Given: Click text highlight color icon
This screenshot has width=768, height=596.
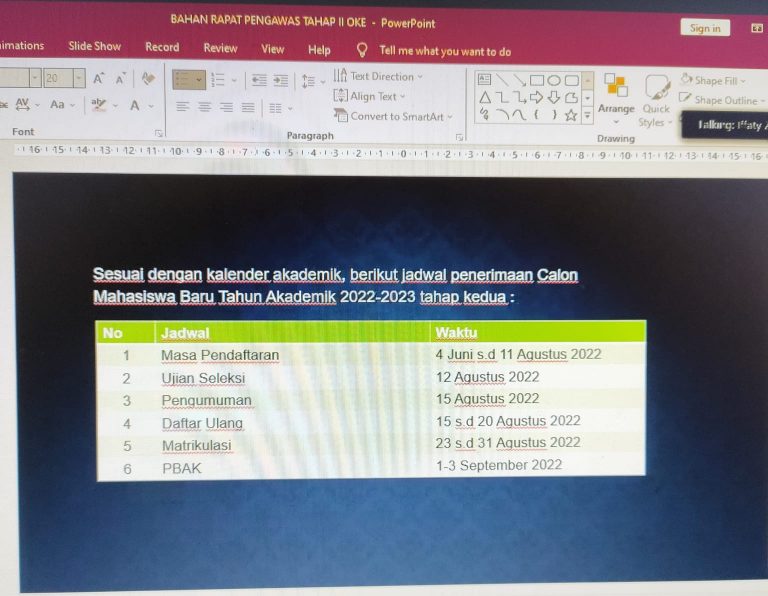Looking at the screenshot, I should 98,104.
